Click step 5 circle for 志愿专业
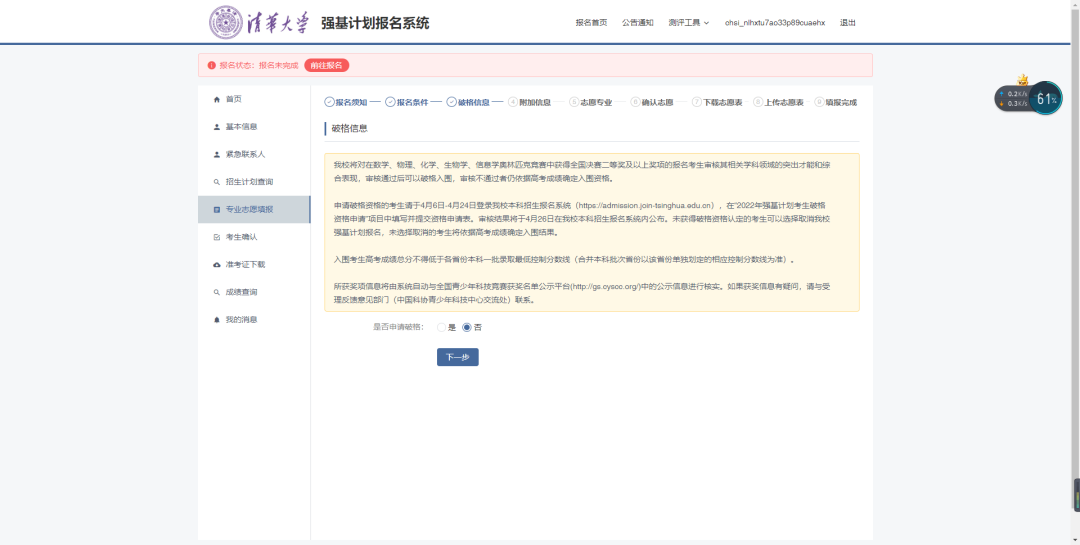The width and height of the screenshot is (1080, 545). [x=574, y=102]
